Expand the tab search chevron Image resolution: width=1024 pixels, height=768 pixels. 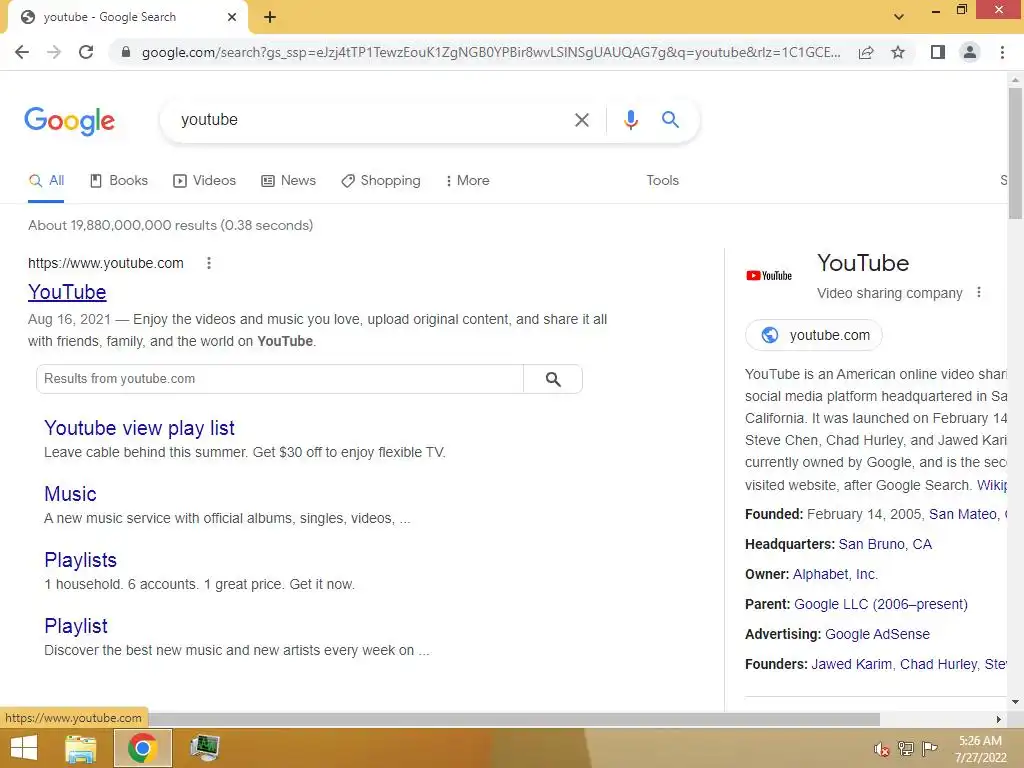(x=899, y=17)
